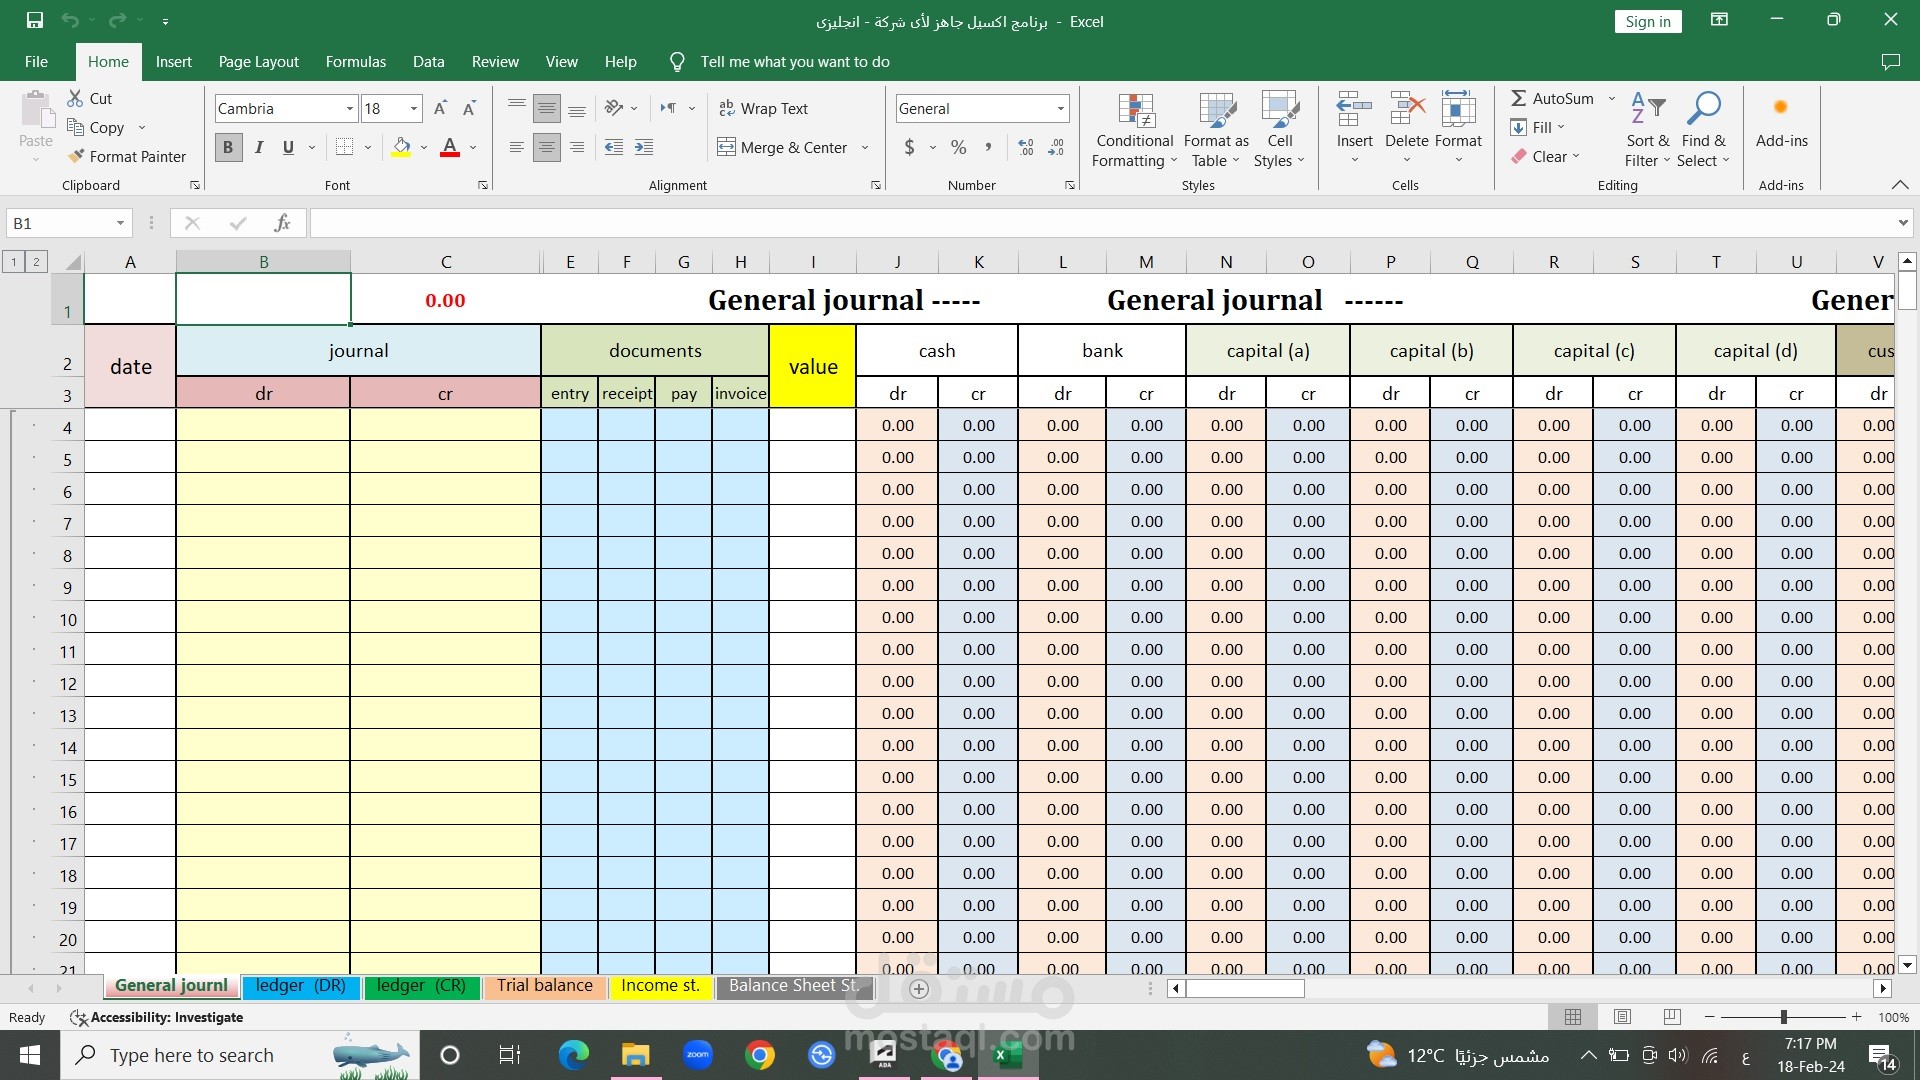Click the zoom slider handle
Viewport: 1920px width, 1080px height.
click(1783, 1017)
